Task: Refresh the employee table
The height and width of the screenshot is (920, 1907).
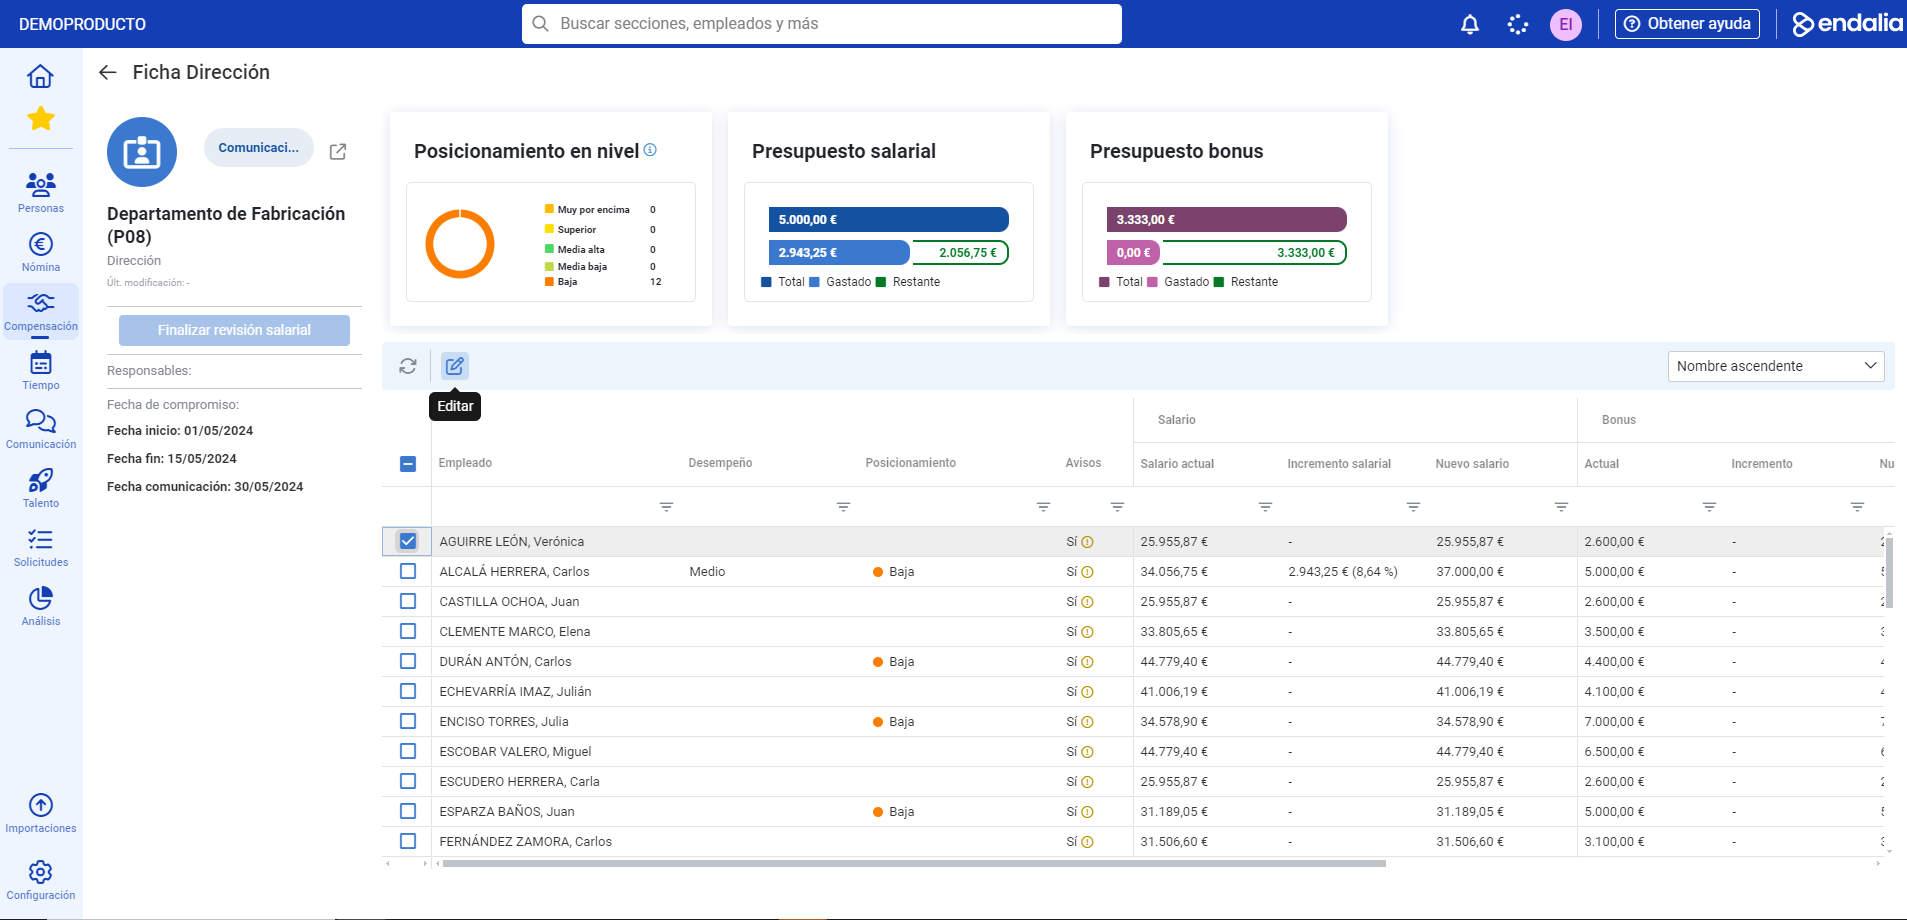Action: tap(408, 366)
